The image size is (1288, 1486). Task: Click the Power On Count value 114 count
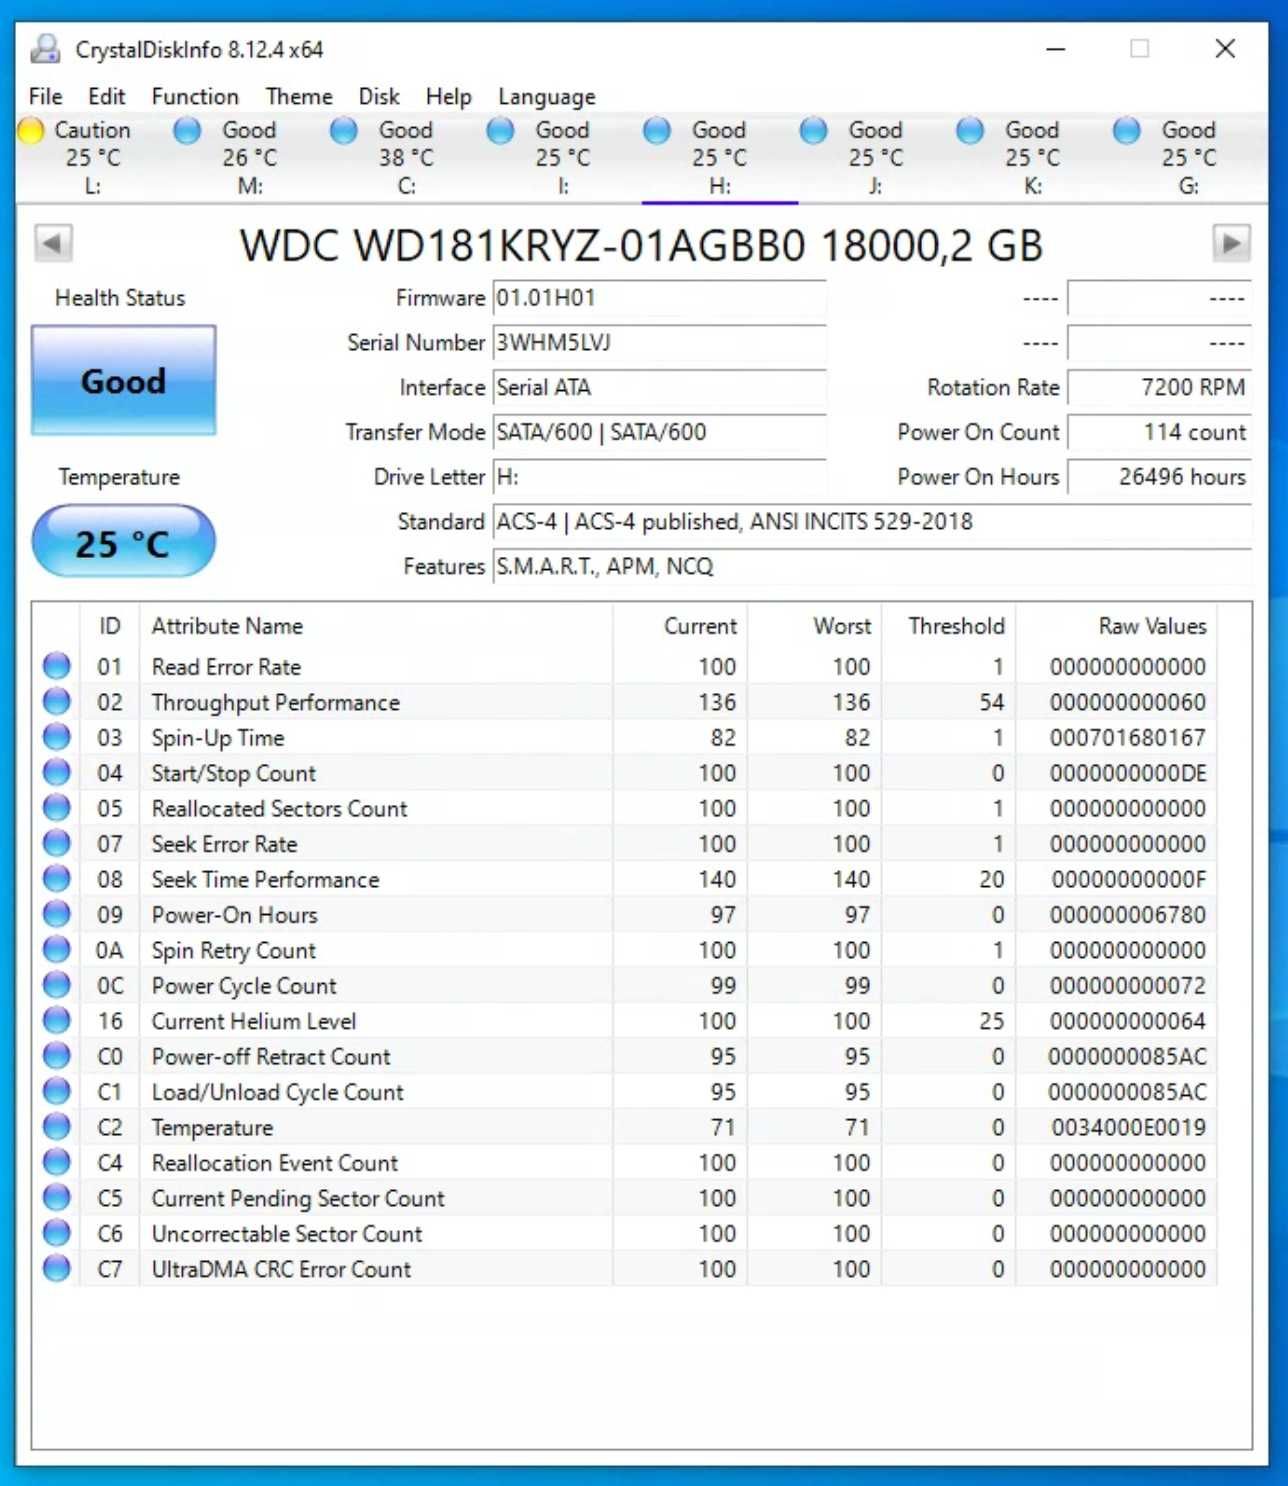1159,432
